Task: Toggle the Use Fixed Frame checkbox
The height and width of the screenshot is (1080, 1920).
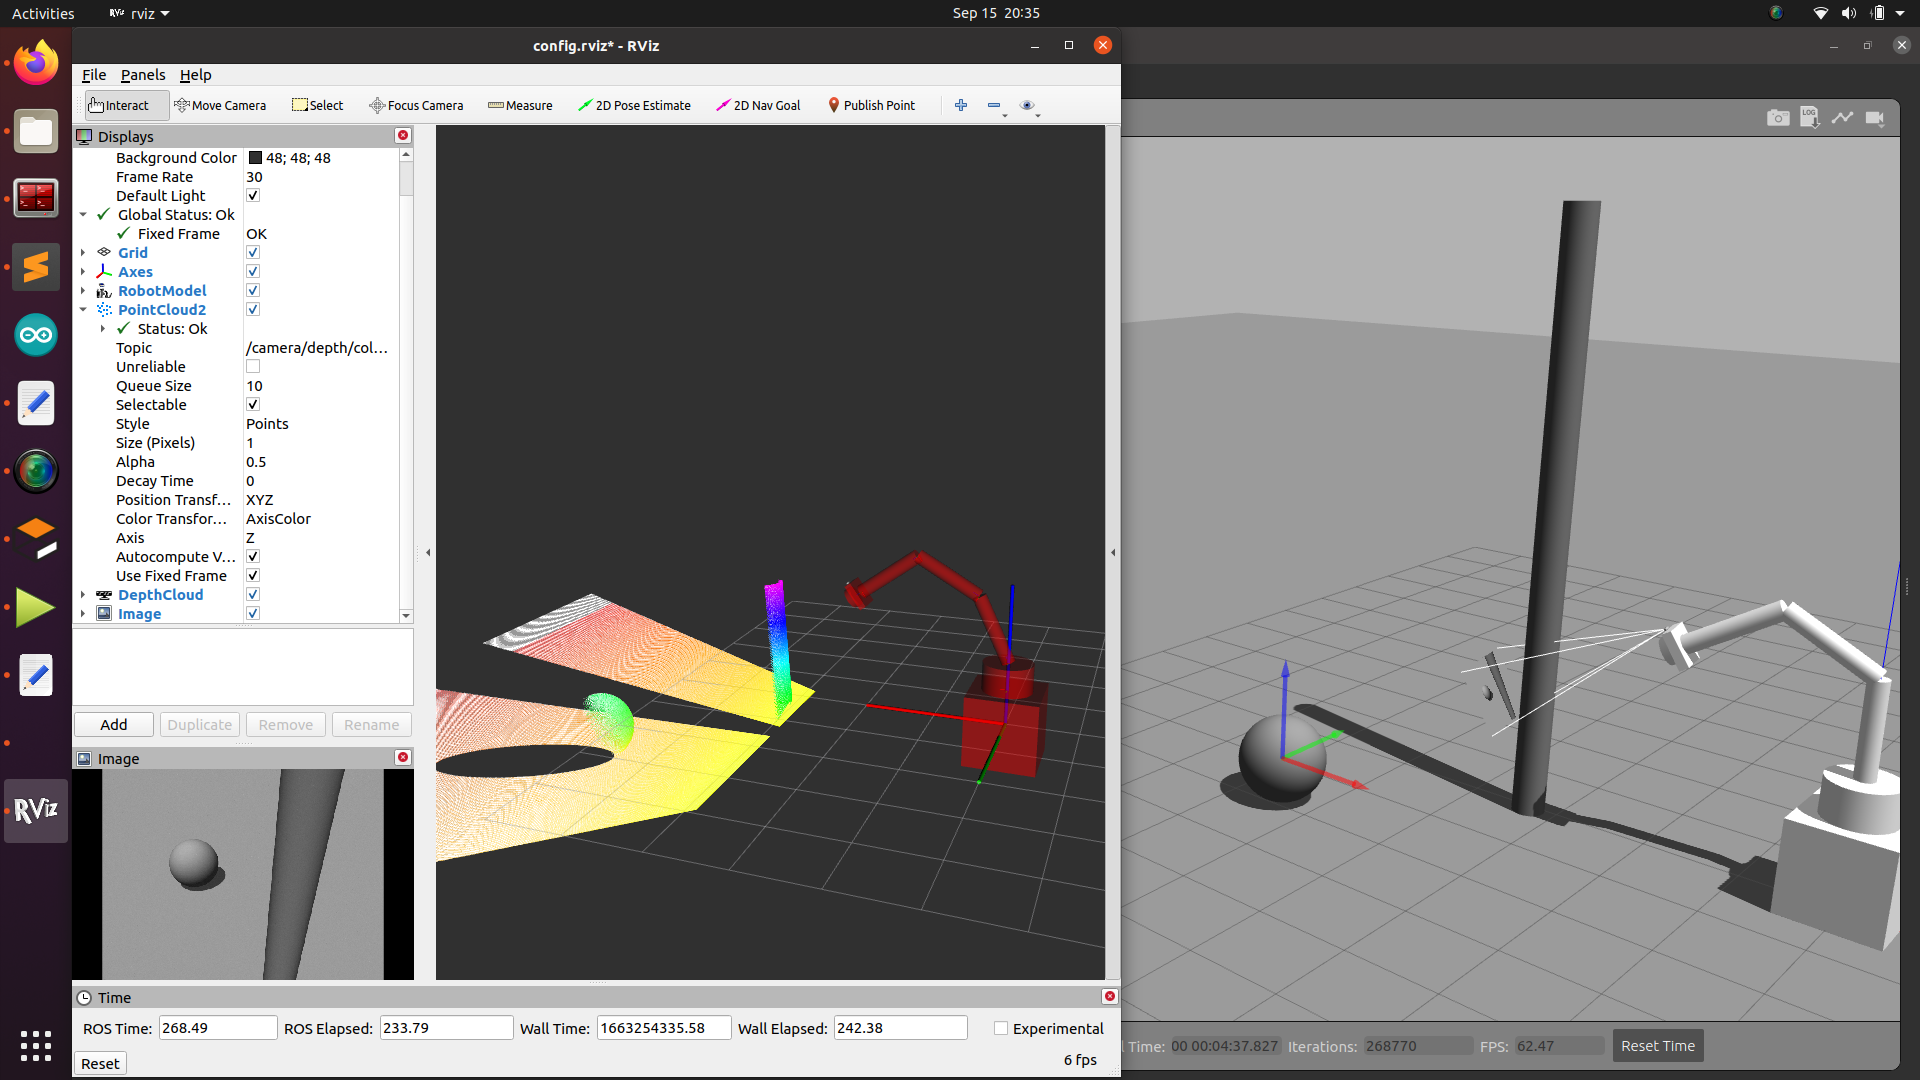Action: (x=253, y=576)
